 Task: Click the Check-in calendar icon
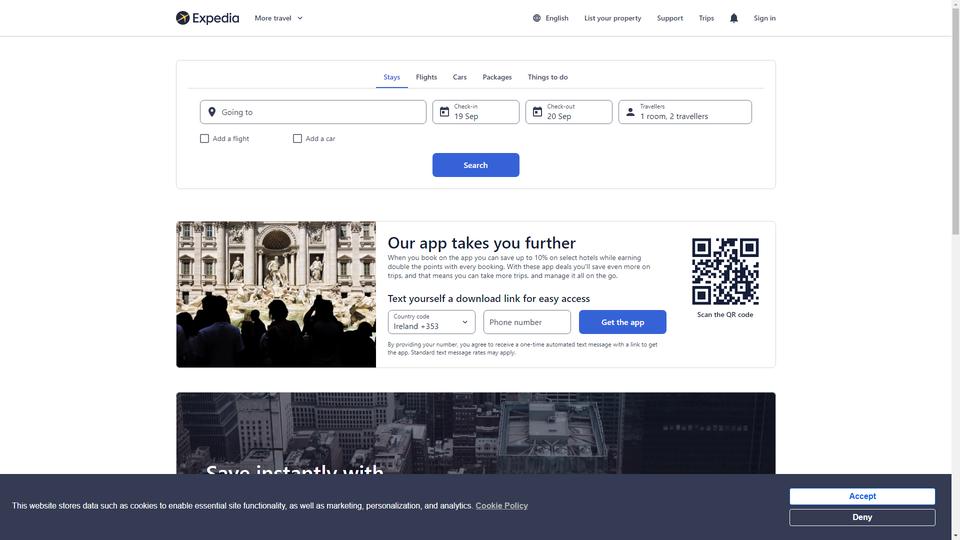444,112
